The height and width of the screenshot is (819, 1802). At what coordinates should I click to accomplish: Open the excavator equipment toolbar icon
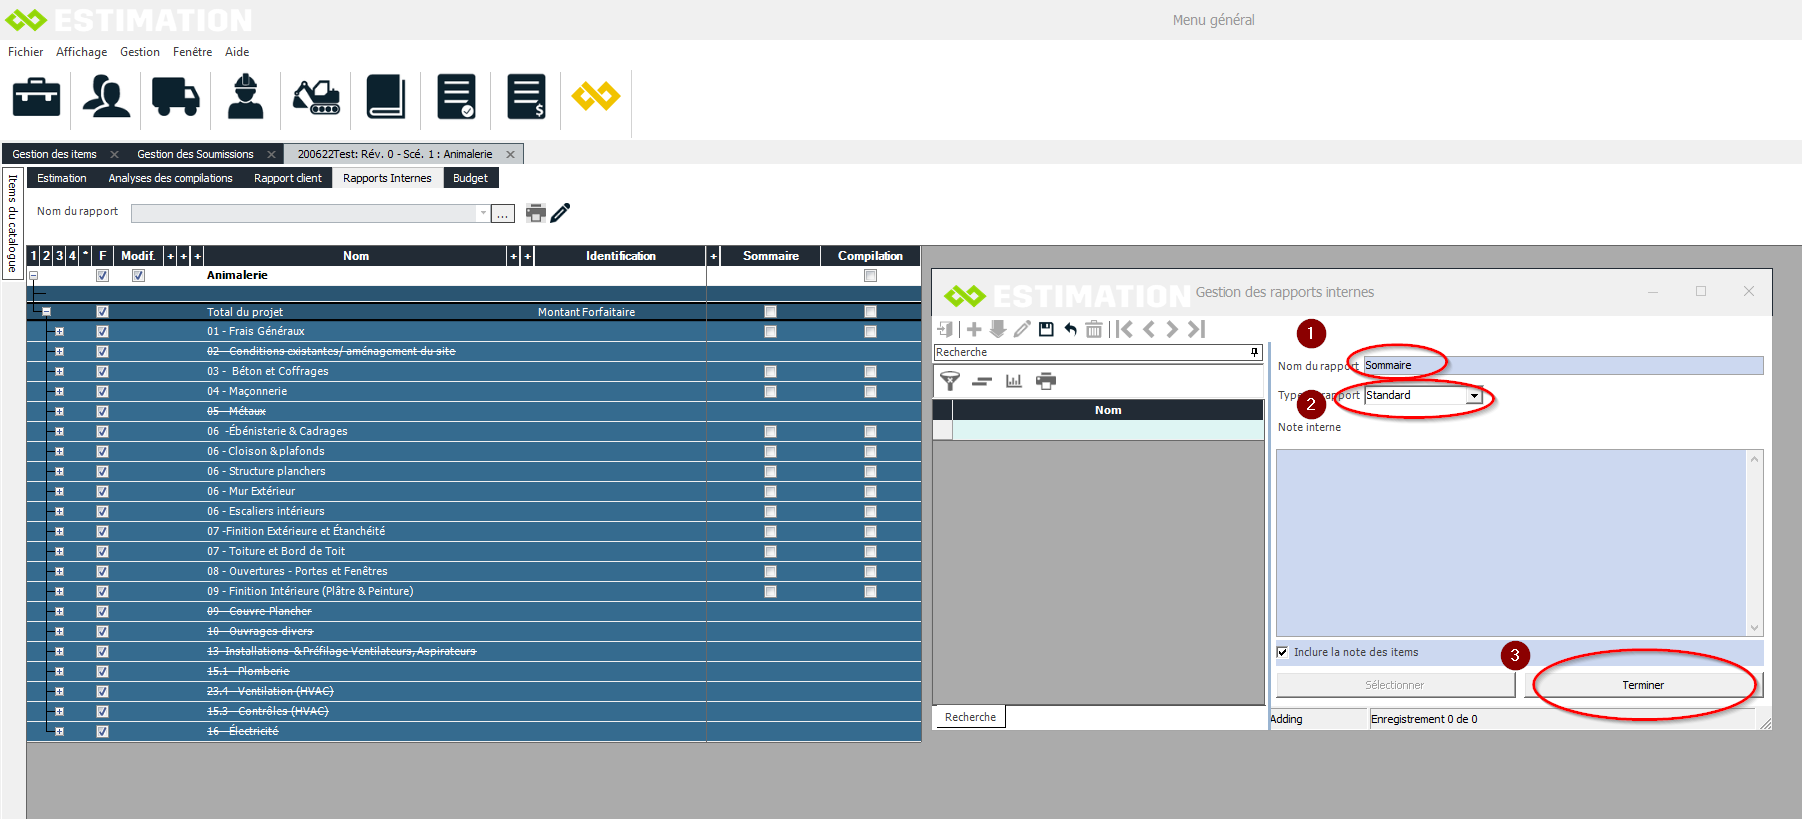[316, 97]
